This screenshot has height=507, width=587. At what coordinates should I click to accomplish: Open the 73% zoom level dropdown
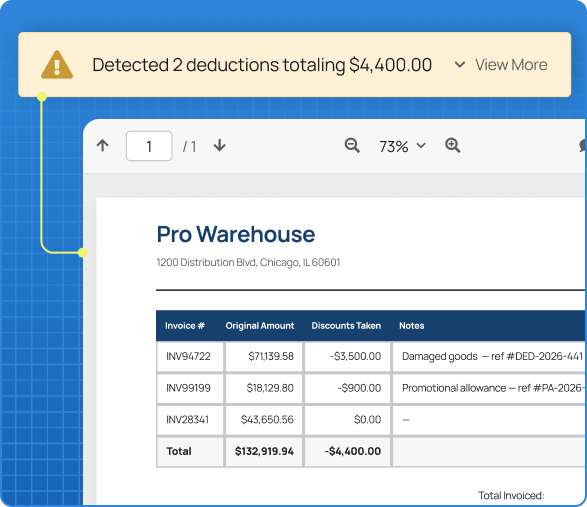coord(402,146)
